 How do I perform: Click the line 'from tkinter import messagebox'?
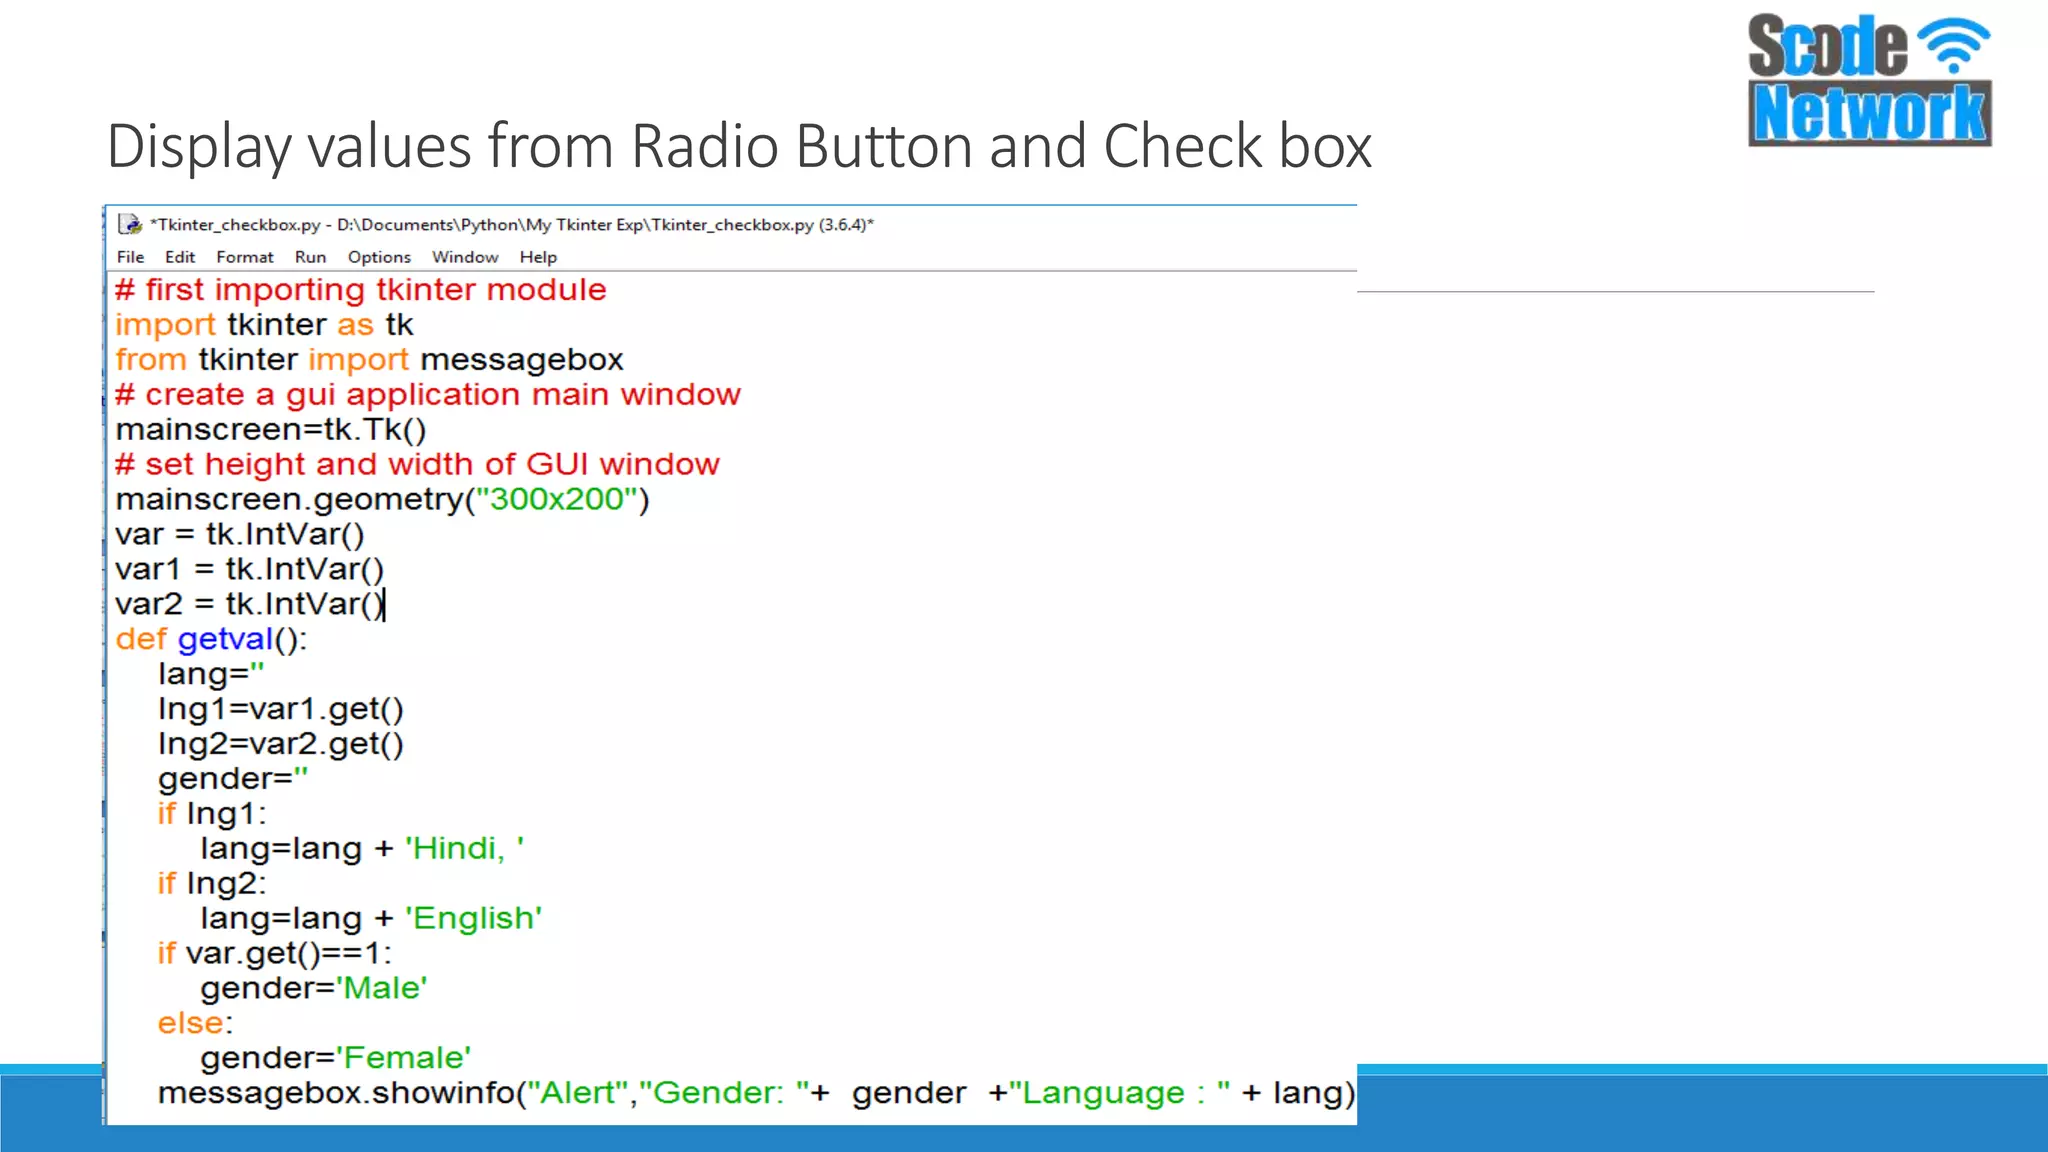(369, 360)
